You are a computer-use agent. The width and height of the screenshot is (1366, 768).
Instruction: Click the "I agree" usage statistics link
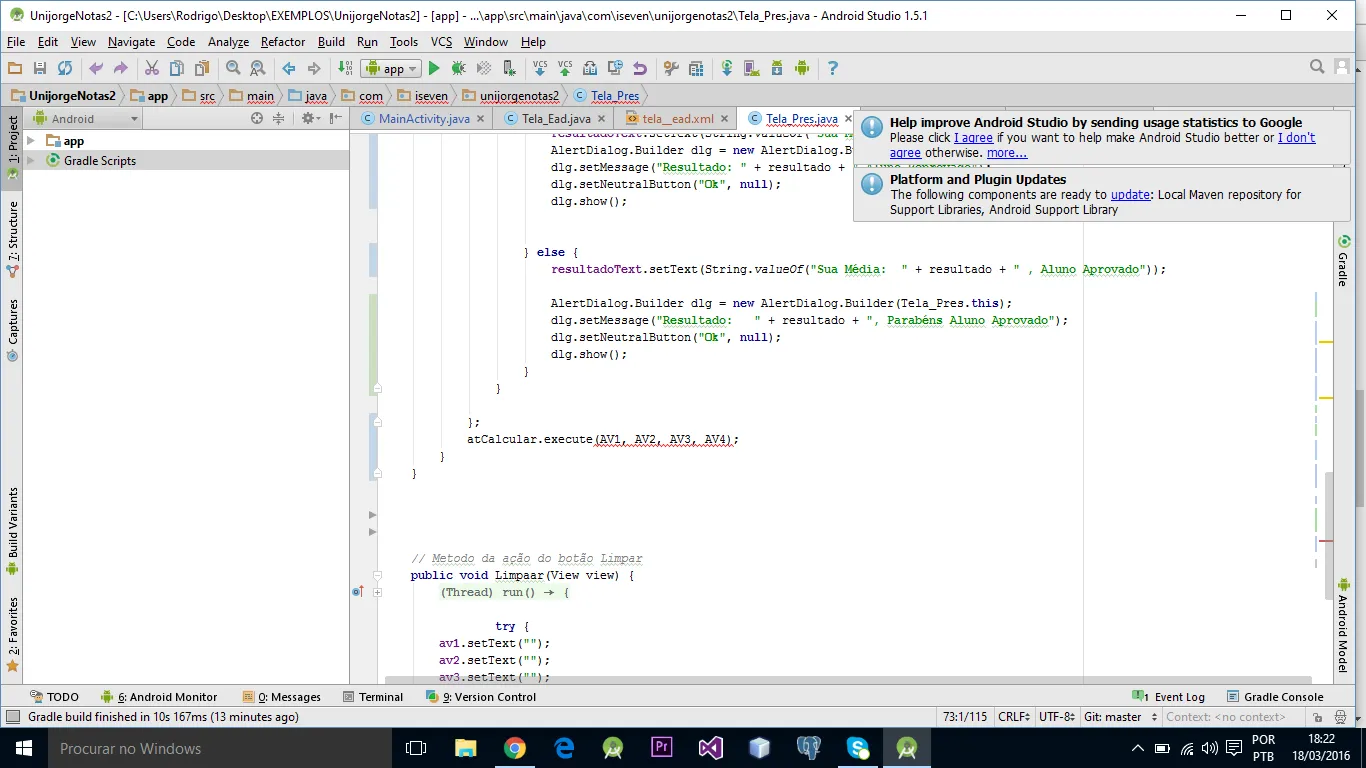[973, 138]
